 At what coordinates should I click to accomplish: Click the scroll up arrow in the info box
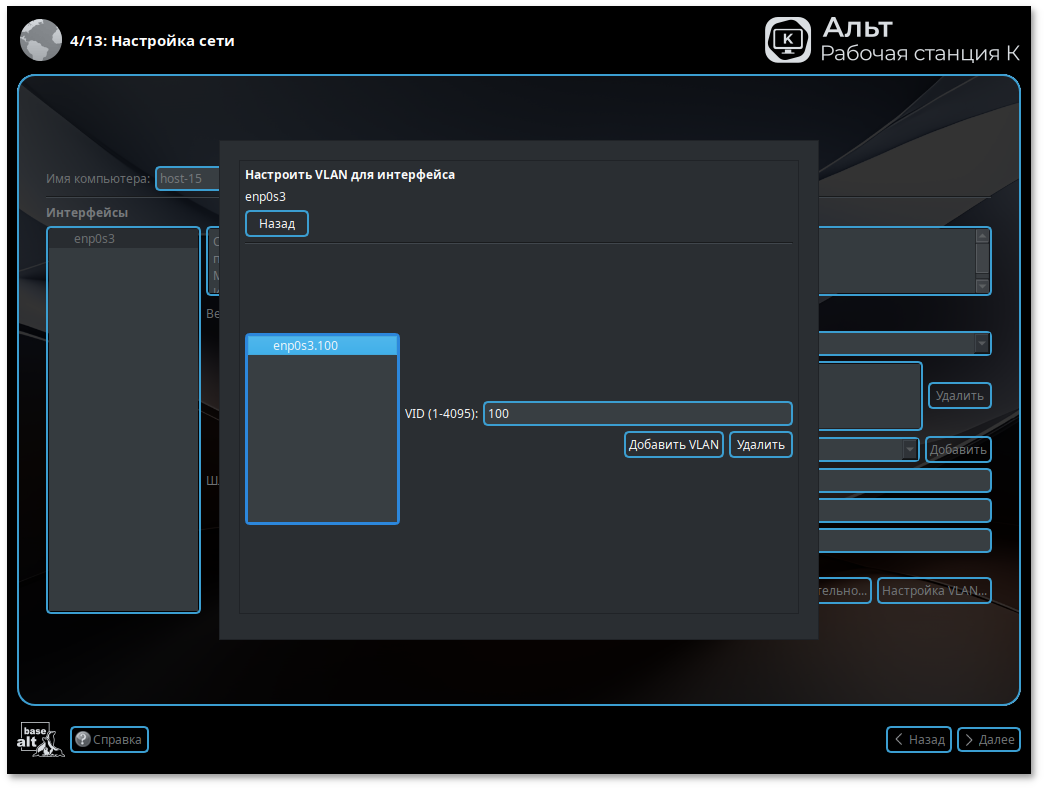coord(982,237)
